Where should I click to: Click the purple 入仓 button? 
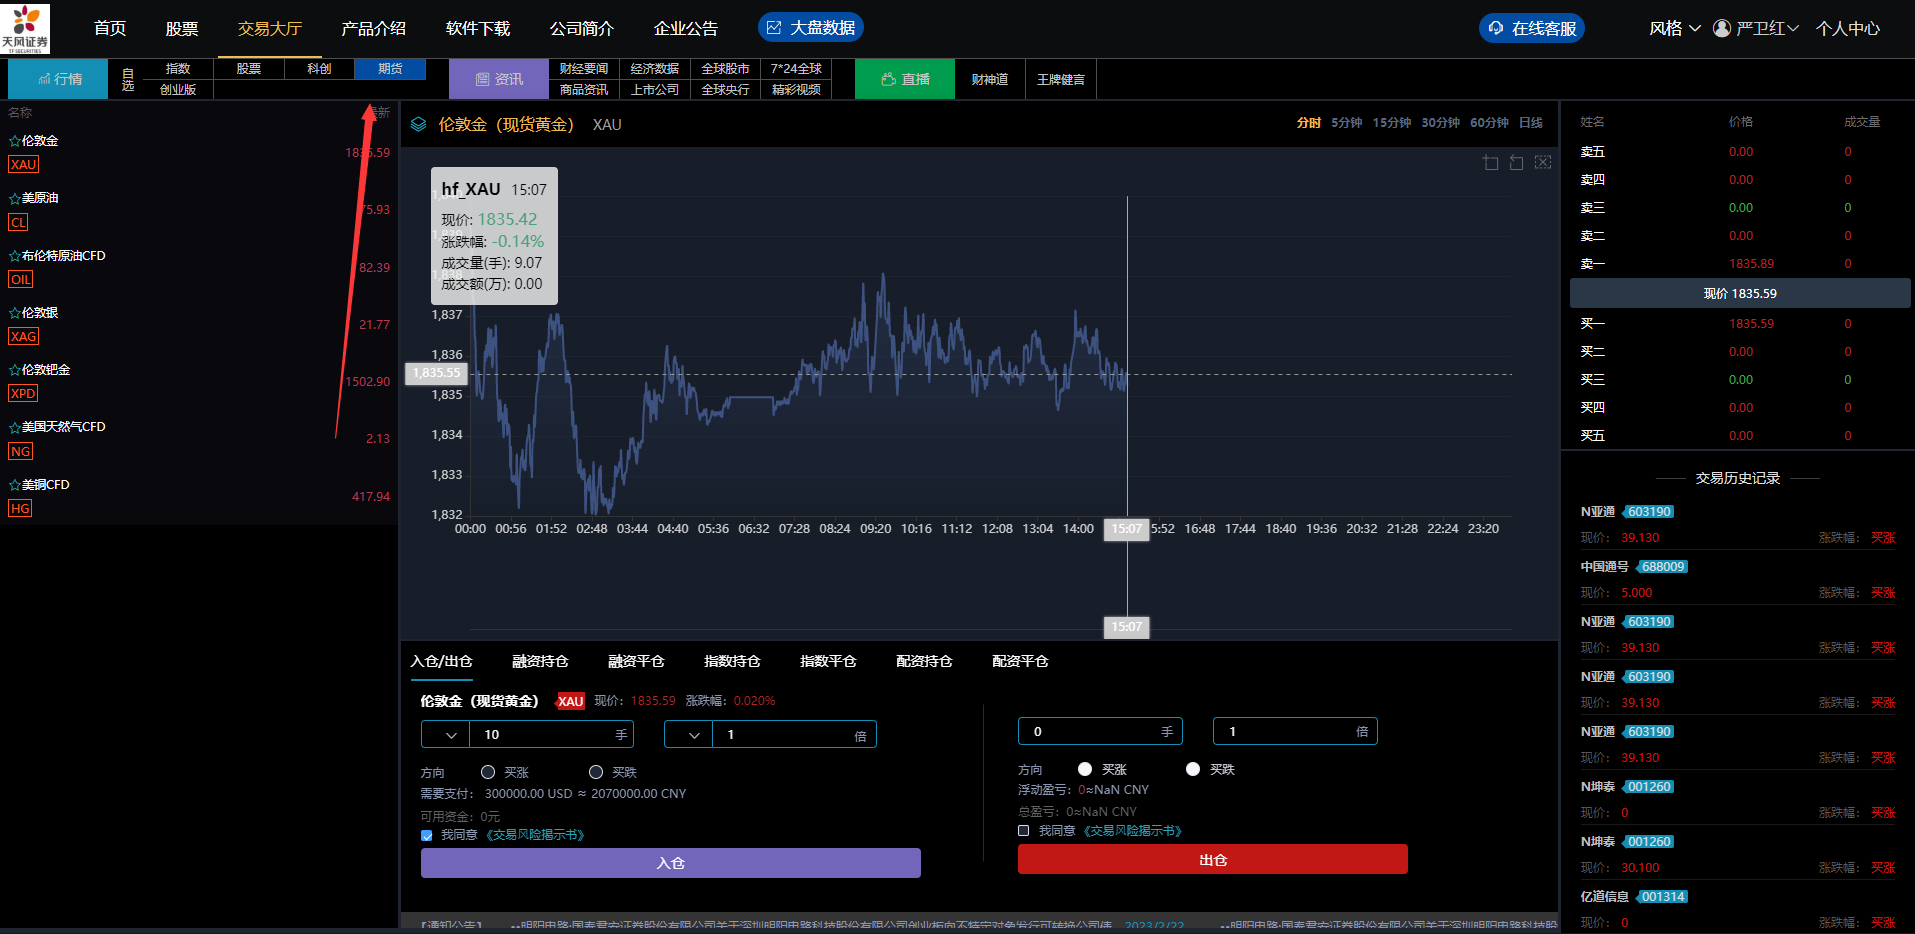click(x=670, y=863)
